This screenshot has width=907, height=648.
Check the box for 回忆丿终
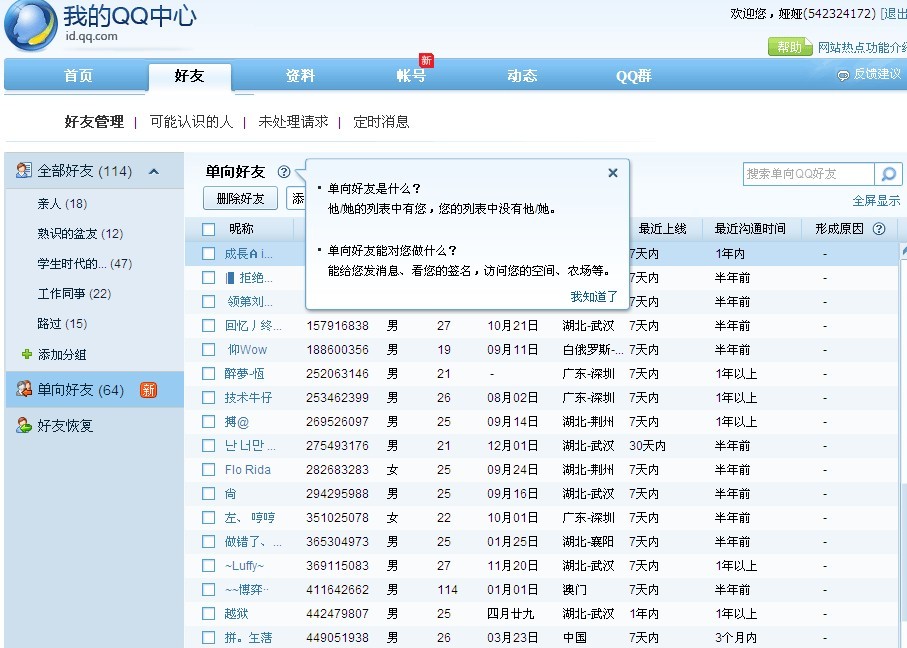pyautogui.click(x=209, y=326)
